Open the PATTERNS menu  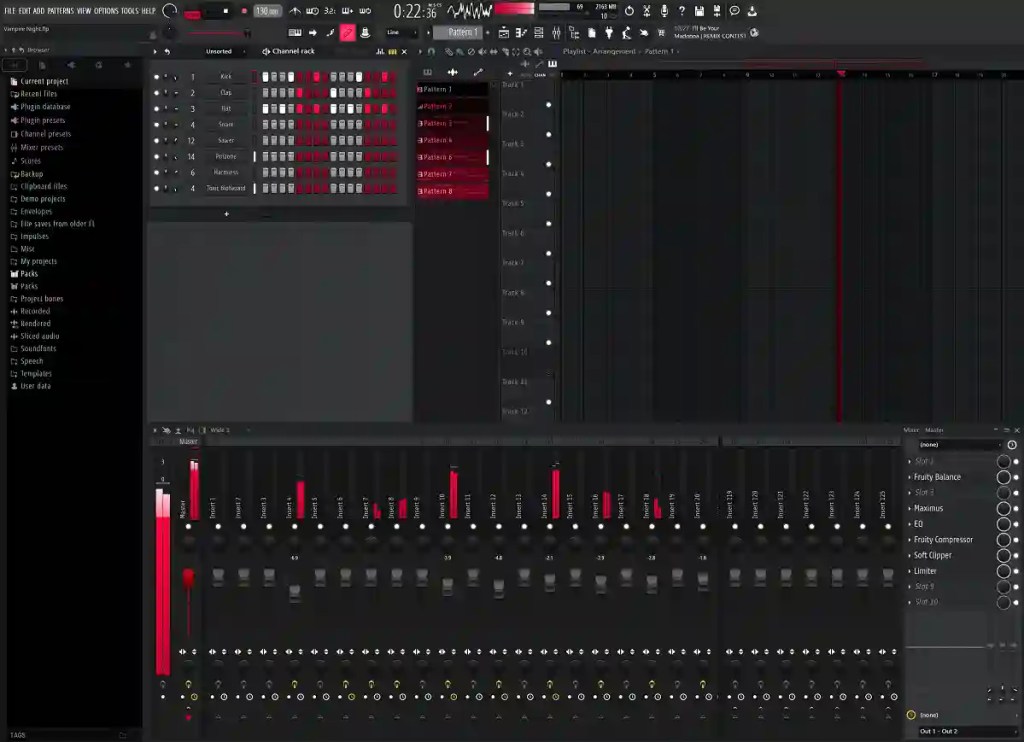(x=60, y=11)
